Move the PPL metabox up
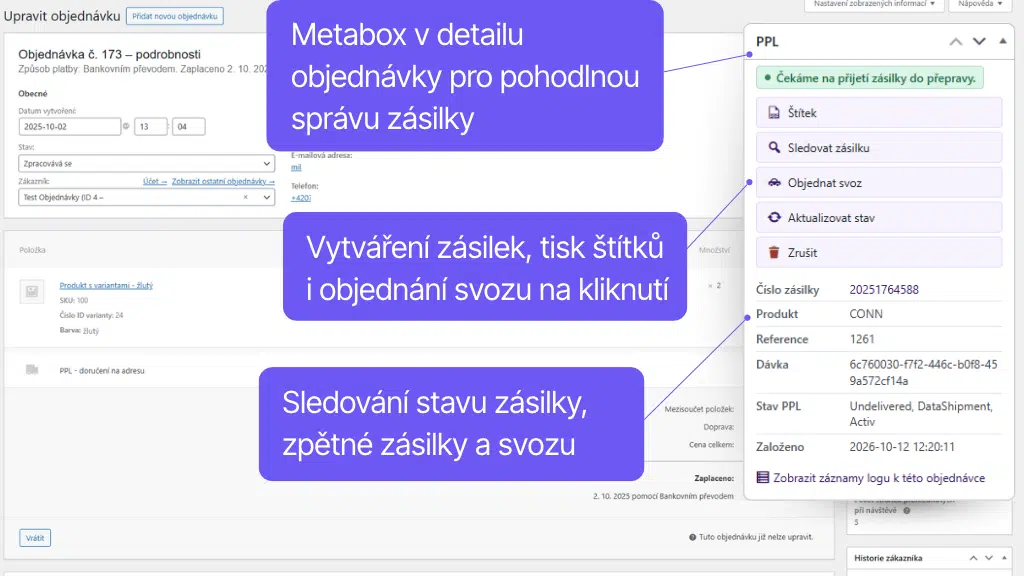Screen dimensions: 1024x576 [x=955, y=42]
